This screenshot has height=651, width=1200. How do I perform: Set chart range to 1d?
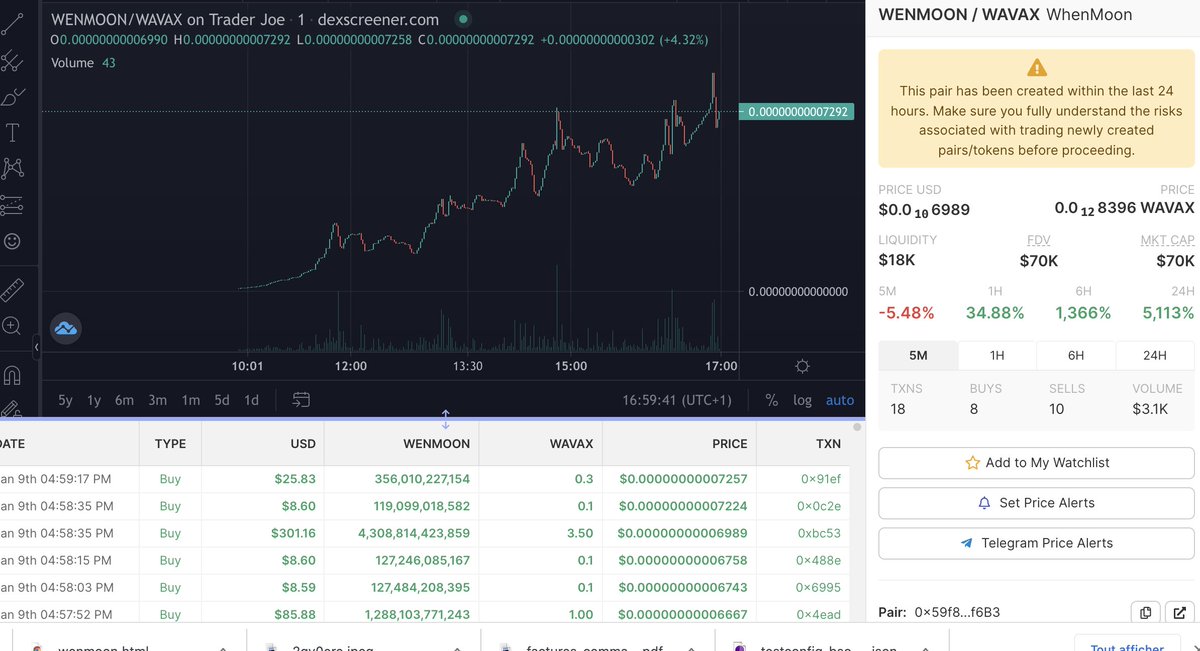[252, 400]
